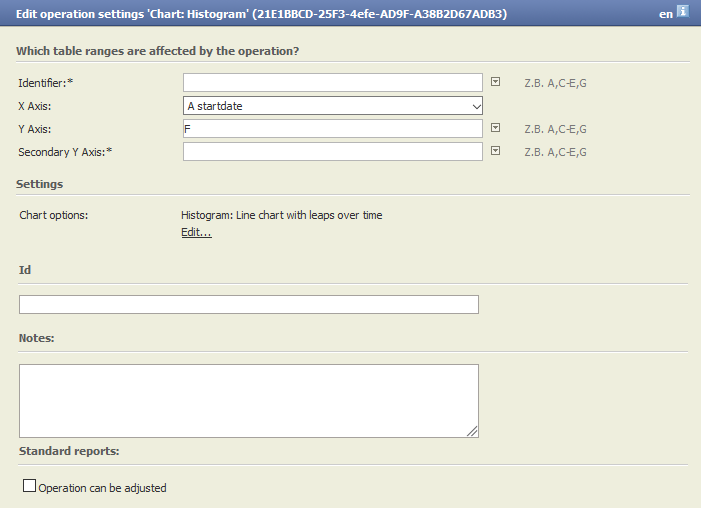Focus the Identifier input field

click(333, 83)
